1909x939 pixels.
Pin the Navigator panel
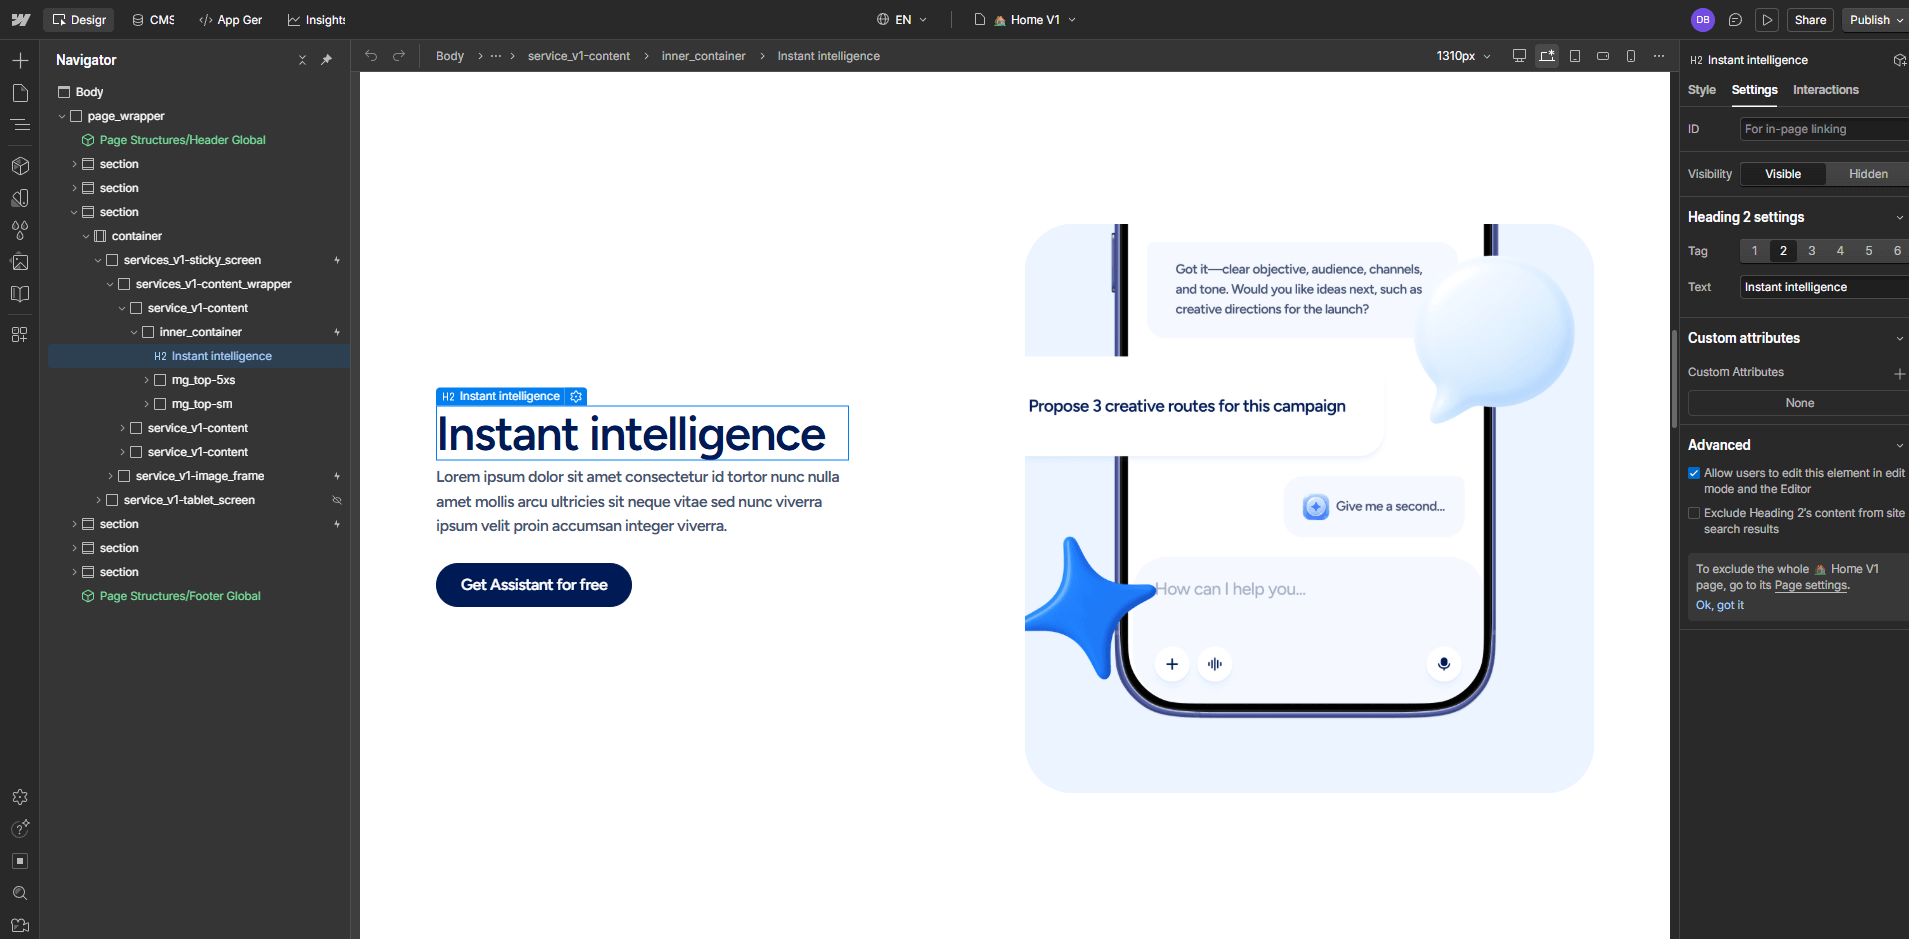tap(326, 60)
